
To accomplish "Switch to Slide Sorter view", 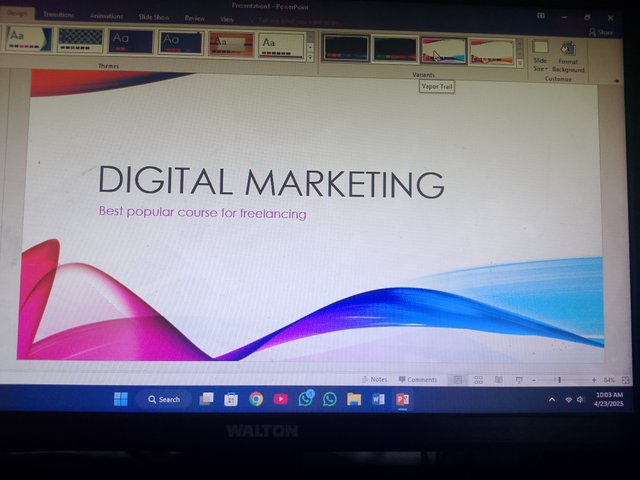I will [x=478, y=380].
